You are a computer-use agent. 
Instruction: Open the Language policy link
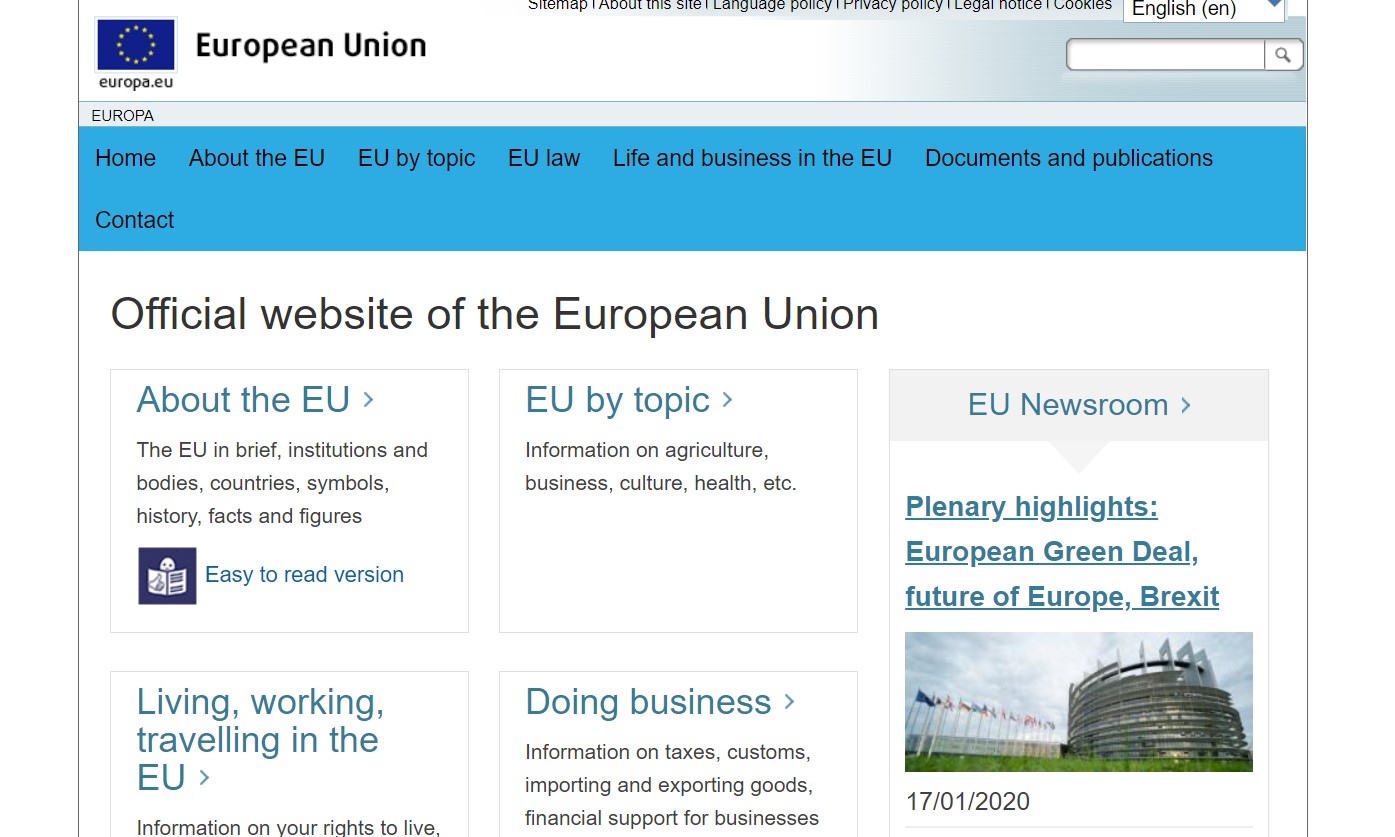click(772, 5)
